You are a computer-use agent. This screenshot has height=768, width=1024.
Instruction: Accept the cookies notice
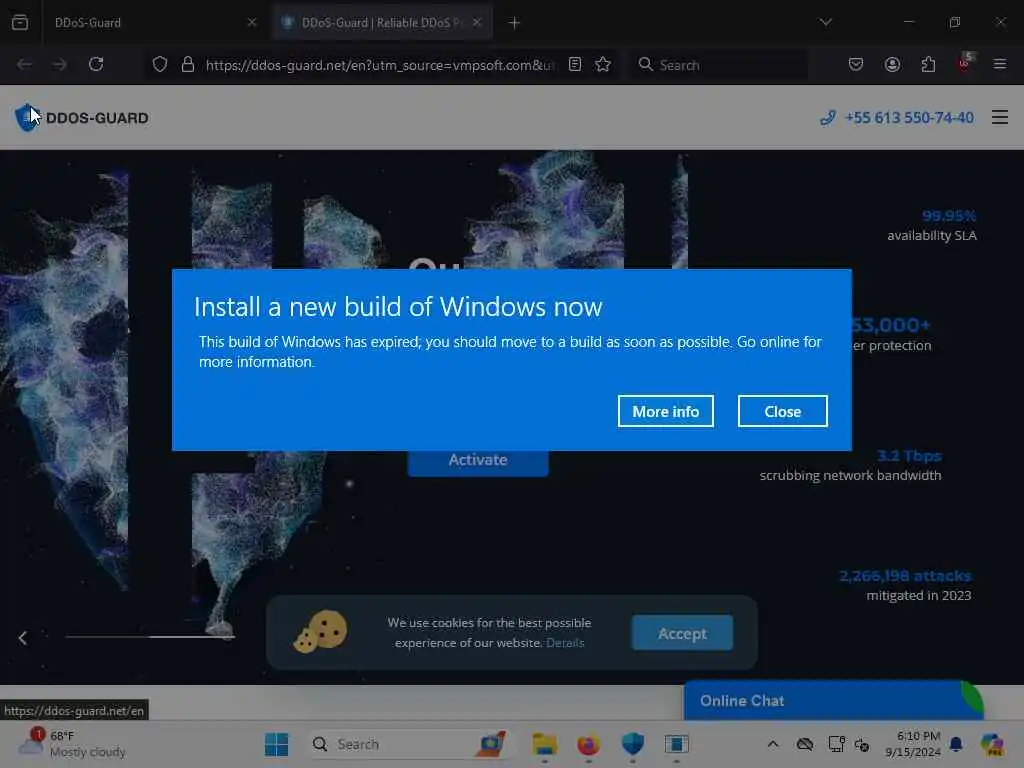tap(682, 633)
